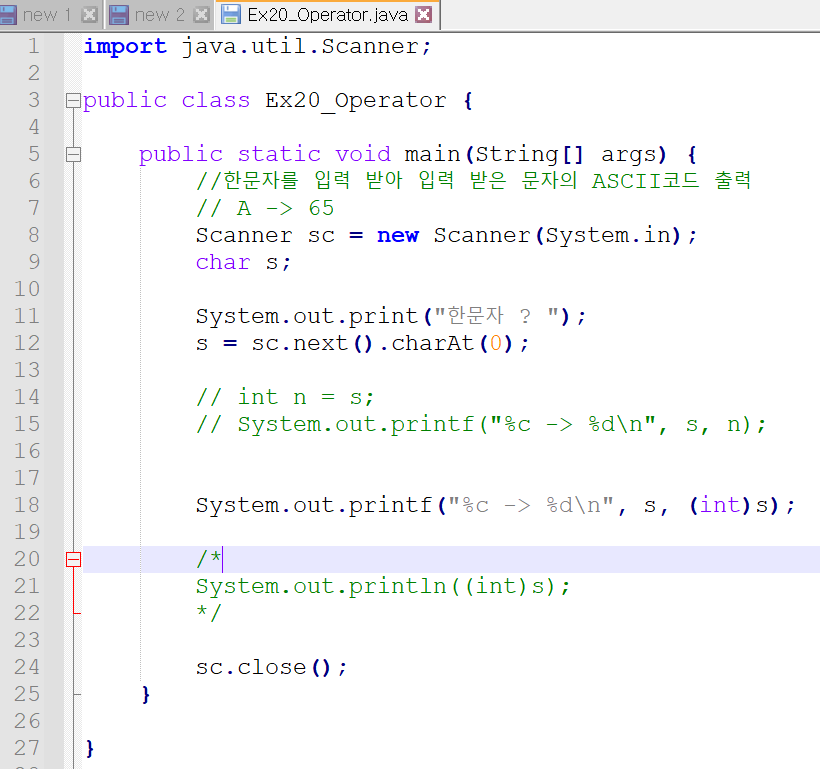Viewport: 820px width, 769px height.
Task: Click line number 12 in the margin
Action: (27, 343)
